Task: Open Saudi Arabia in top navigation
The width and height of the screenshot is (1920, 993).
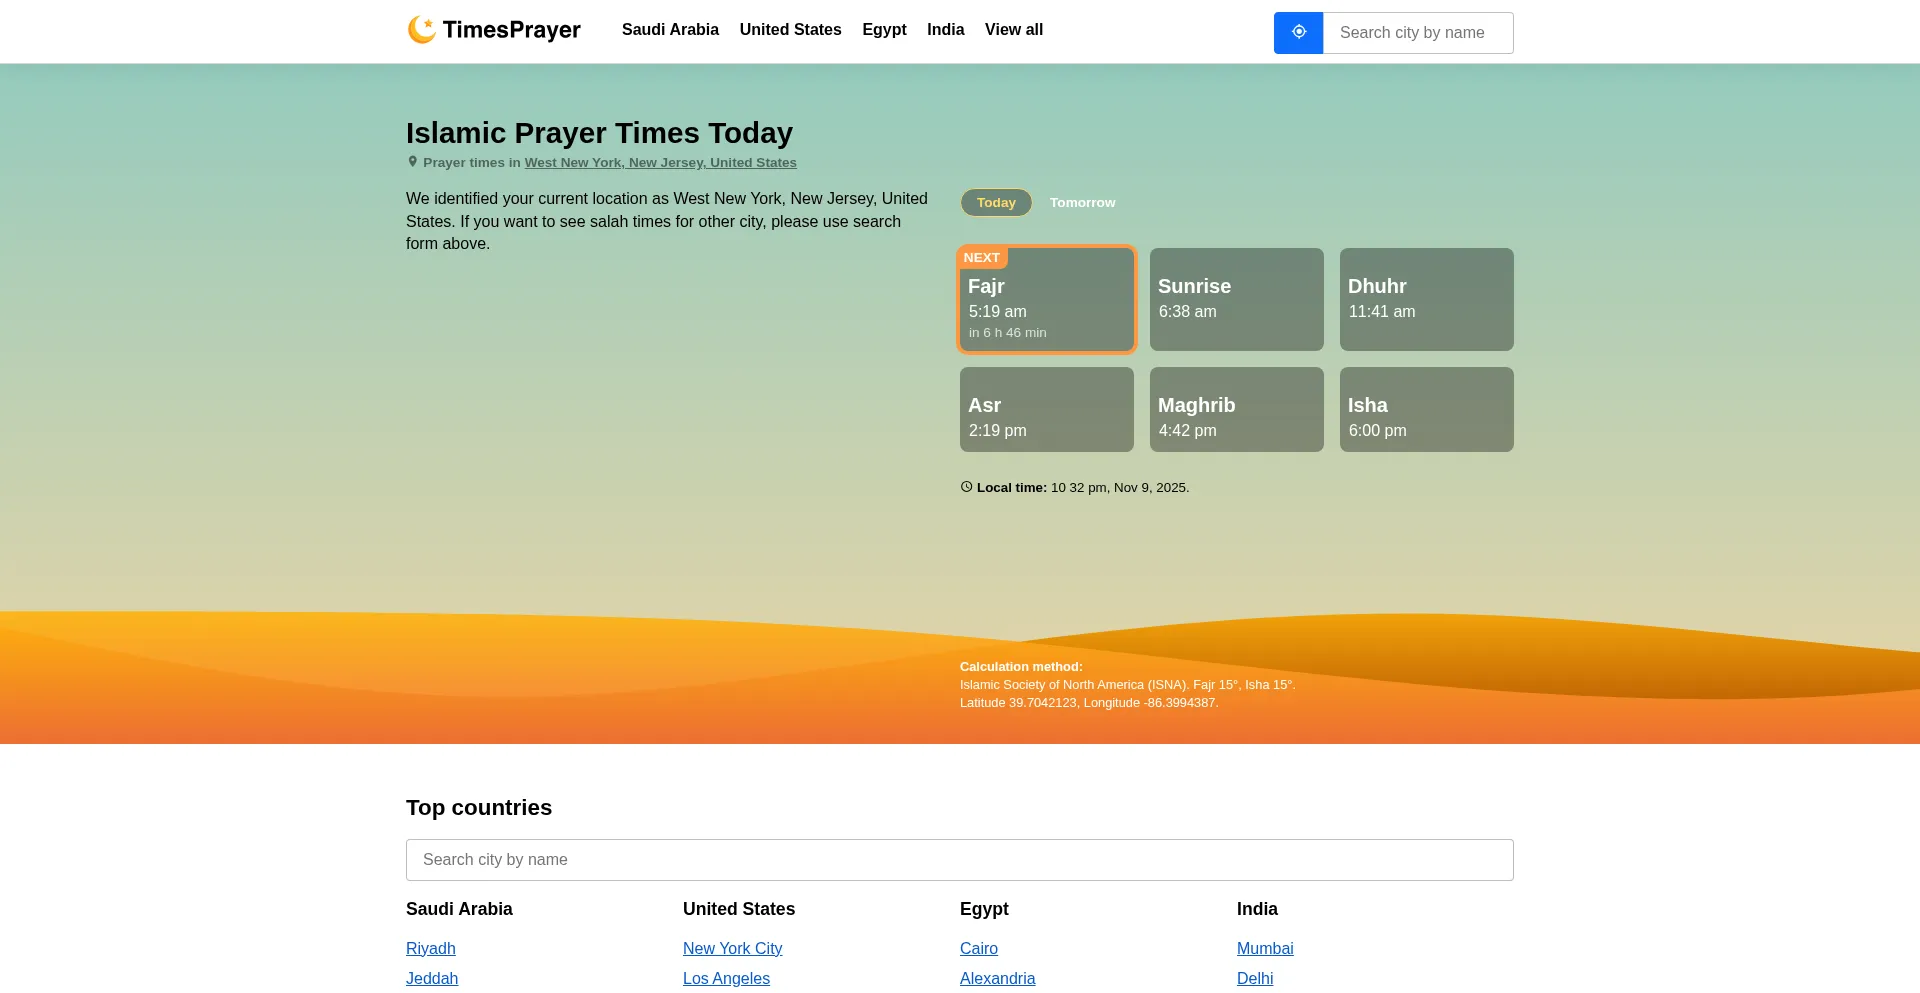Action: [670, 30]
